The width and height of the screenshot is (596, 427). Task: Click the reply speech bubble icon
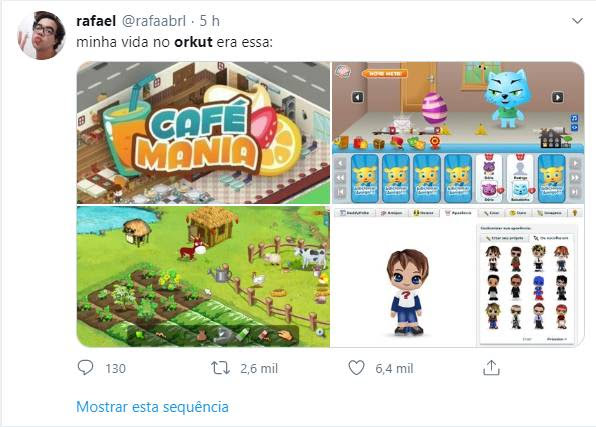tap(85, 368)
